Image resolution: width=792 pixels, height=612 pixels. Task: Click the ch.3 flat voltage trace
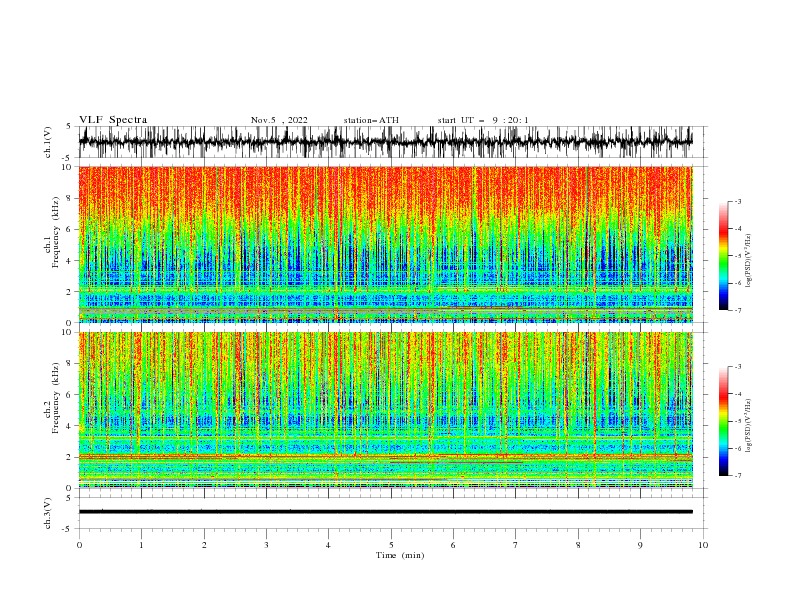point(385,512)
